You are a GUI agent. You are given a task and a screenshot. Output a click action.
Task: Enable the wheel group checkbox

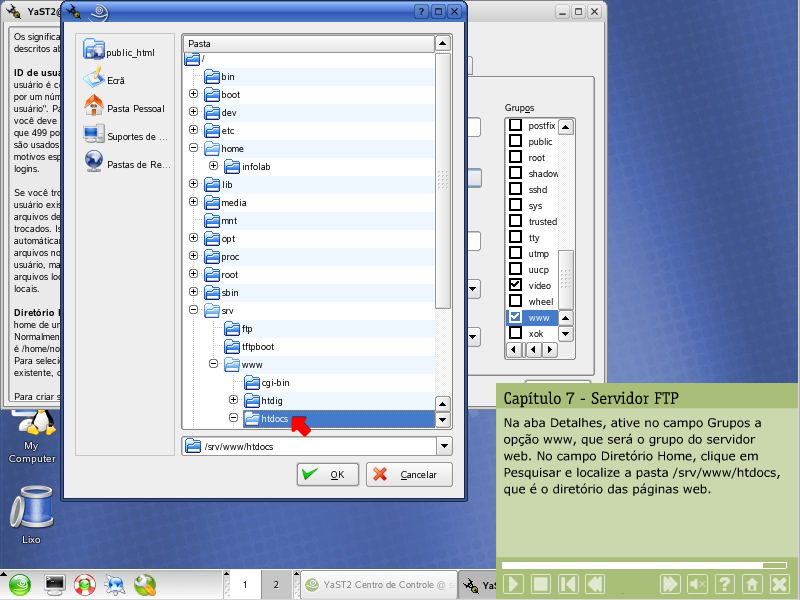click(x=516, y=301)
